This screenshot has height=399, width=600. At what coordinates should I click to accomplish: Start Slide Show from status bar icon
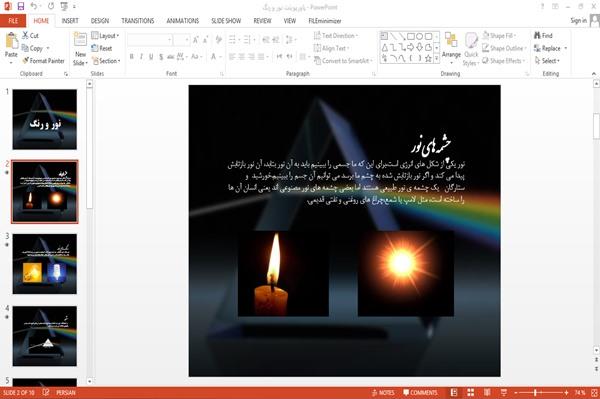tap(504, 392)
